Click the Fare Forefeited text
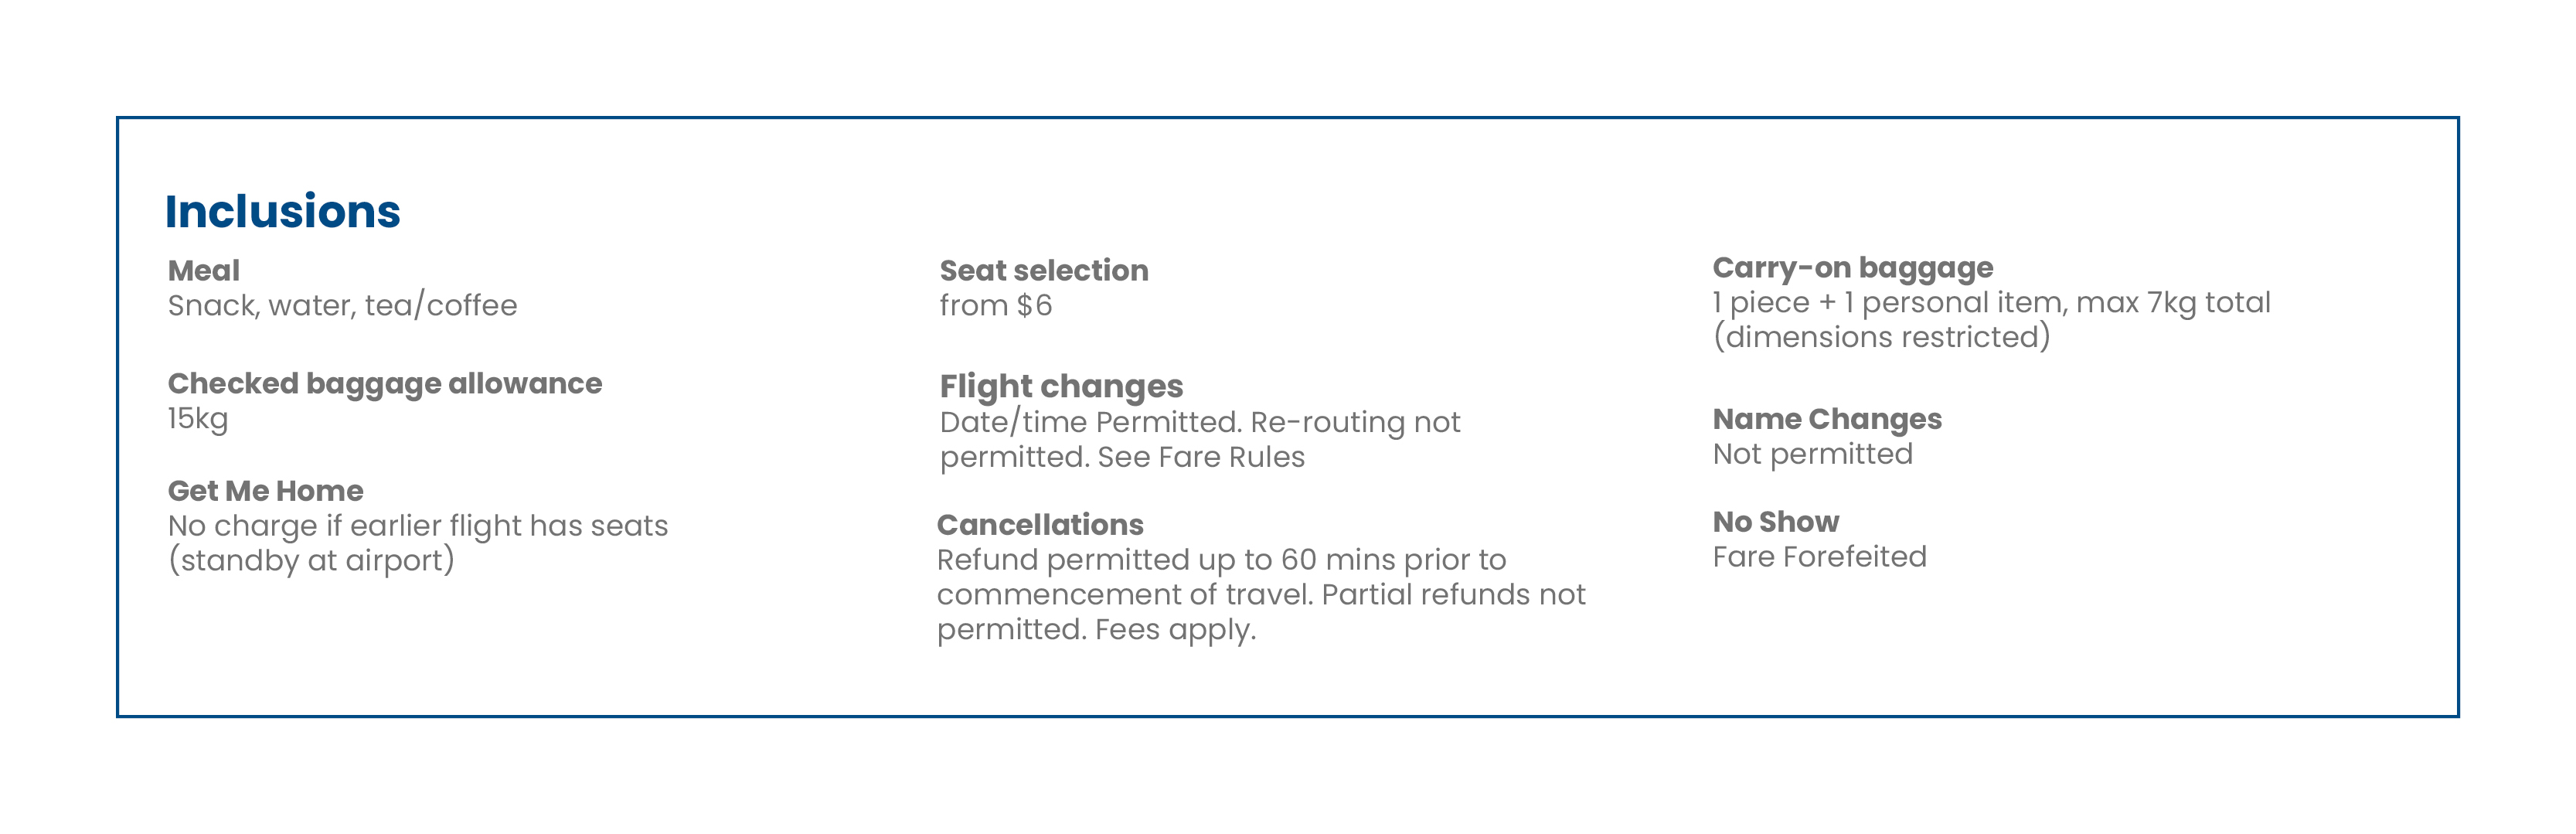Screen dimensions: 2576x834 pos(1819,557)
